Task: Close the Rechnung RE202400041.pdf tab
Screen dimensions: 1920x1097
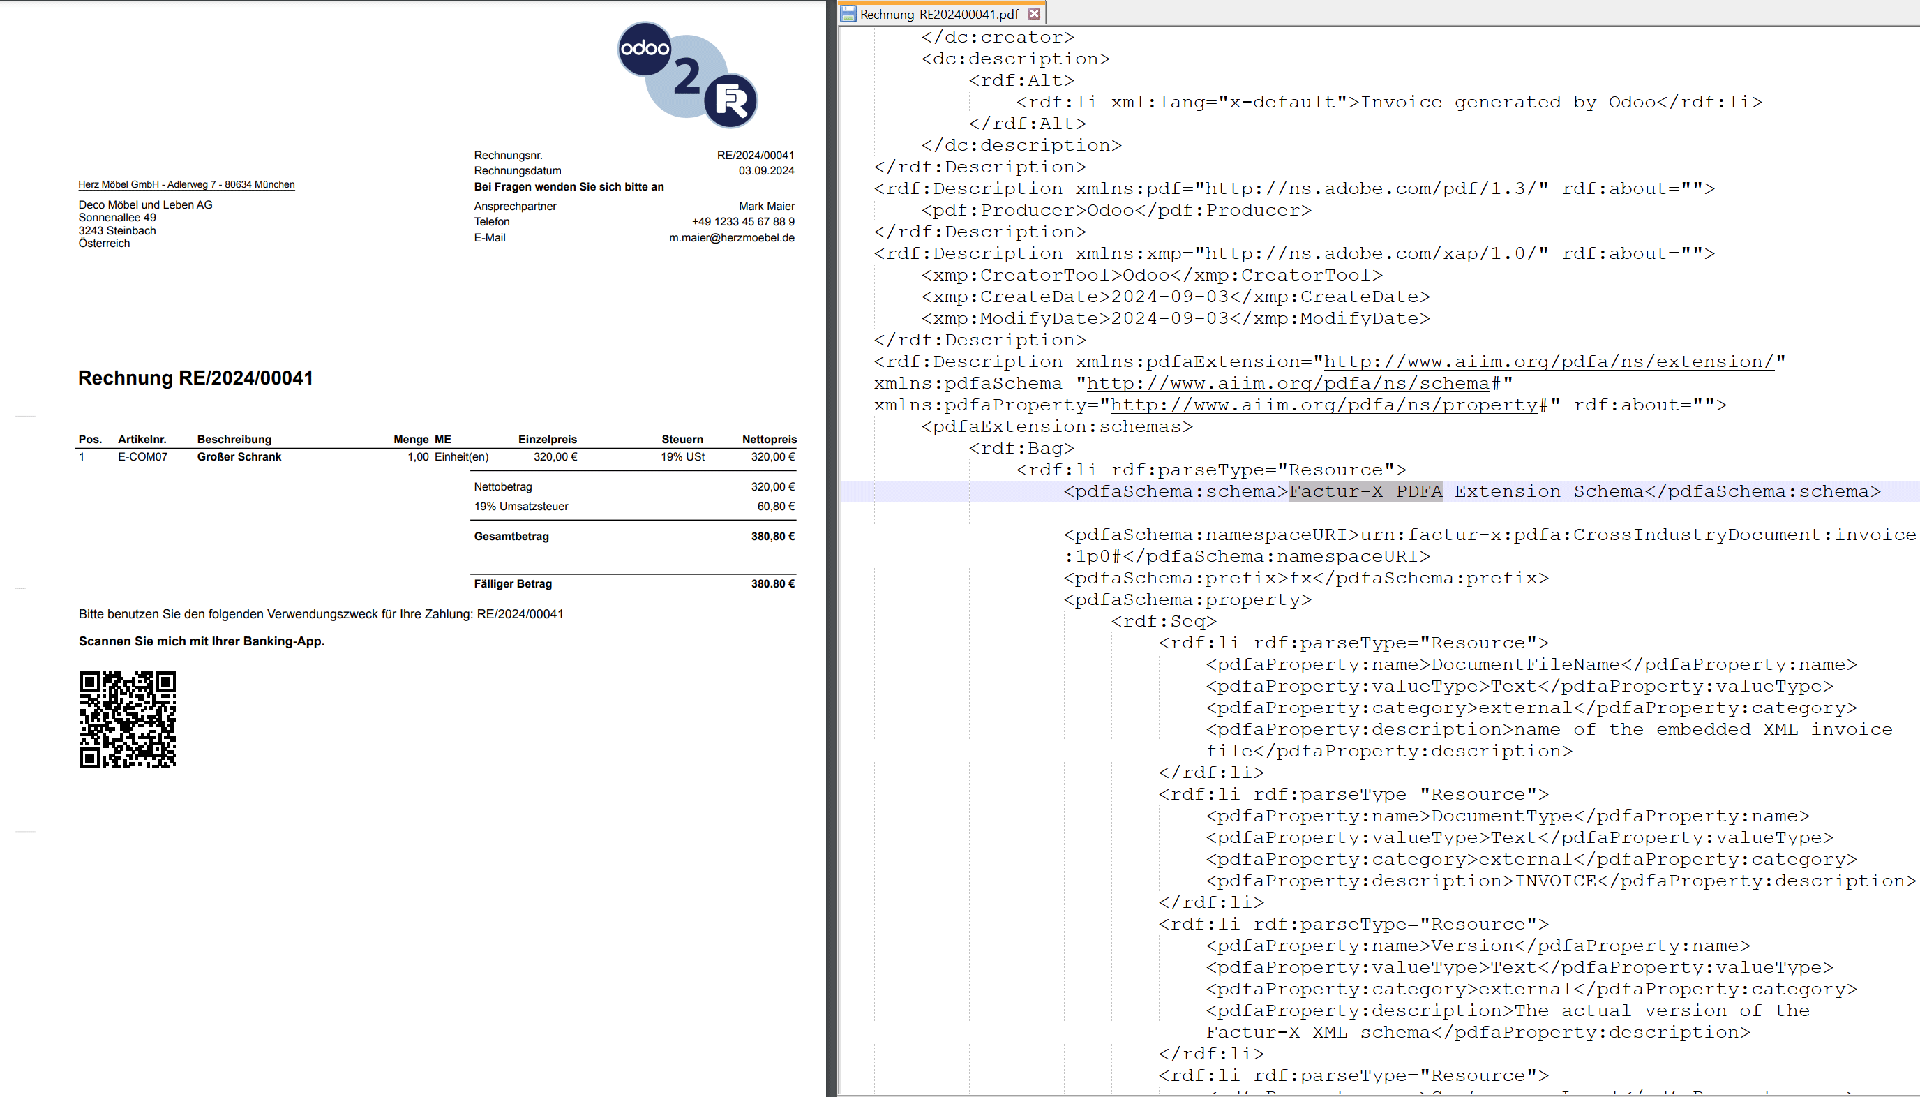Action: pyautogui.click(x=1034, y=14)
